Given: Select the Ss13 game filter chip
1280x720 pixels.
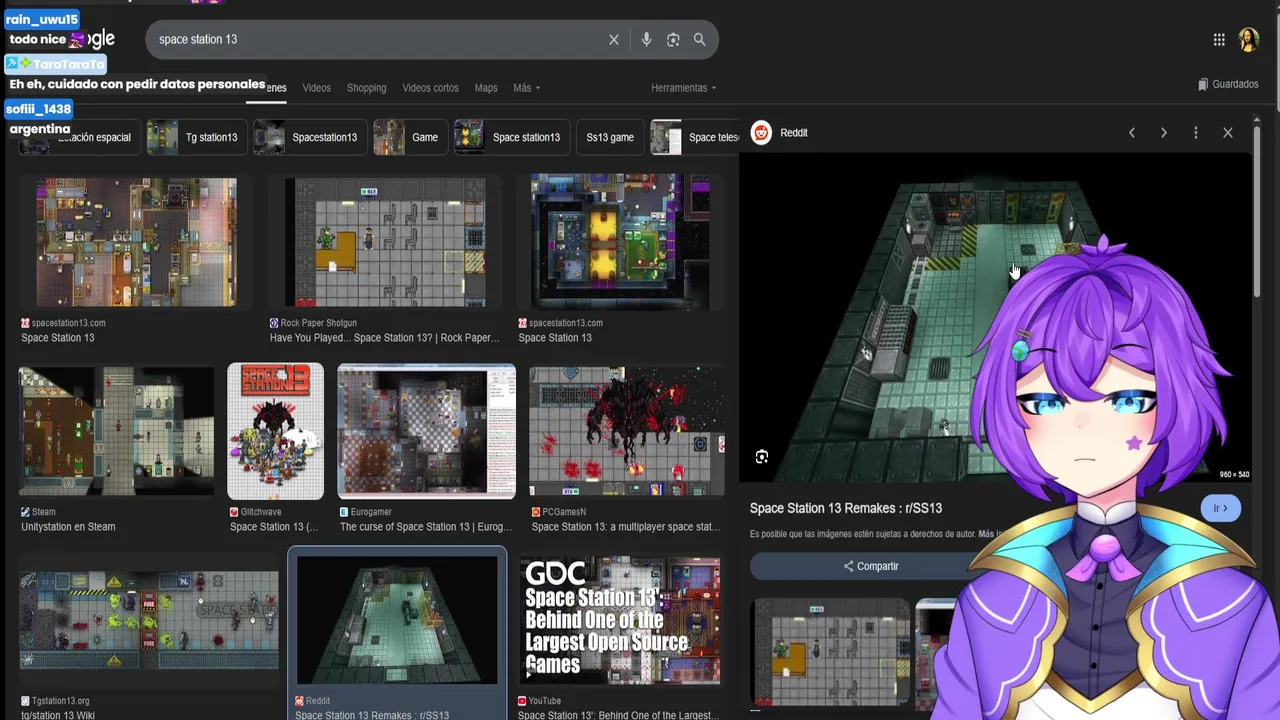Looking at the screenshot, I should tap(610, 137).
